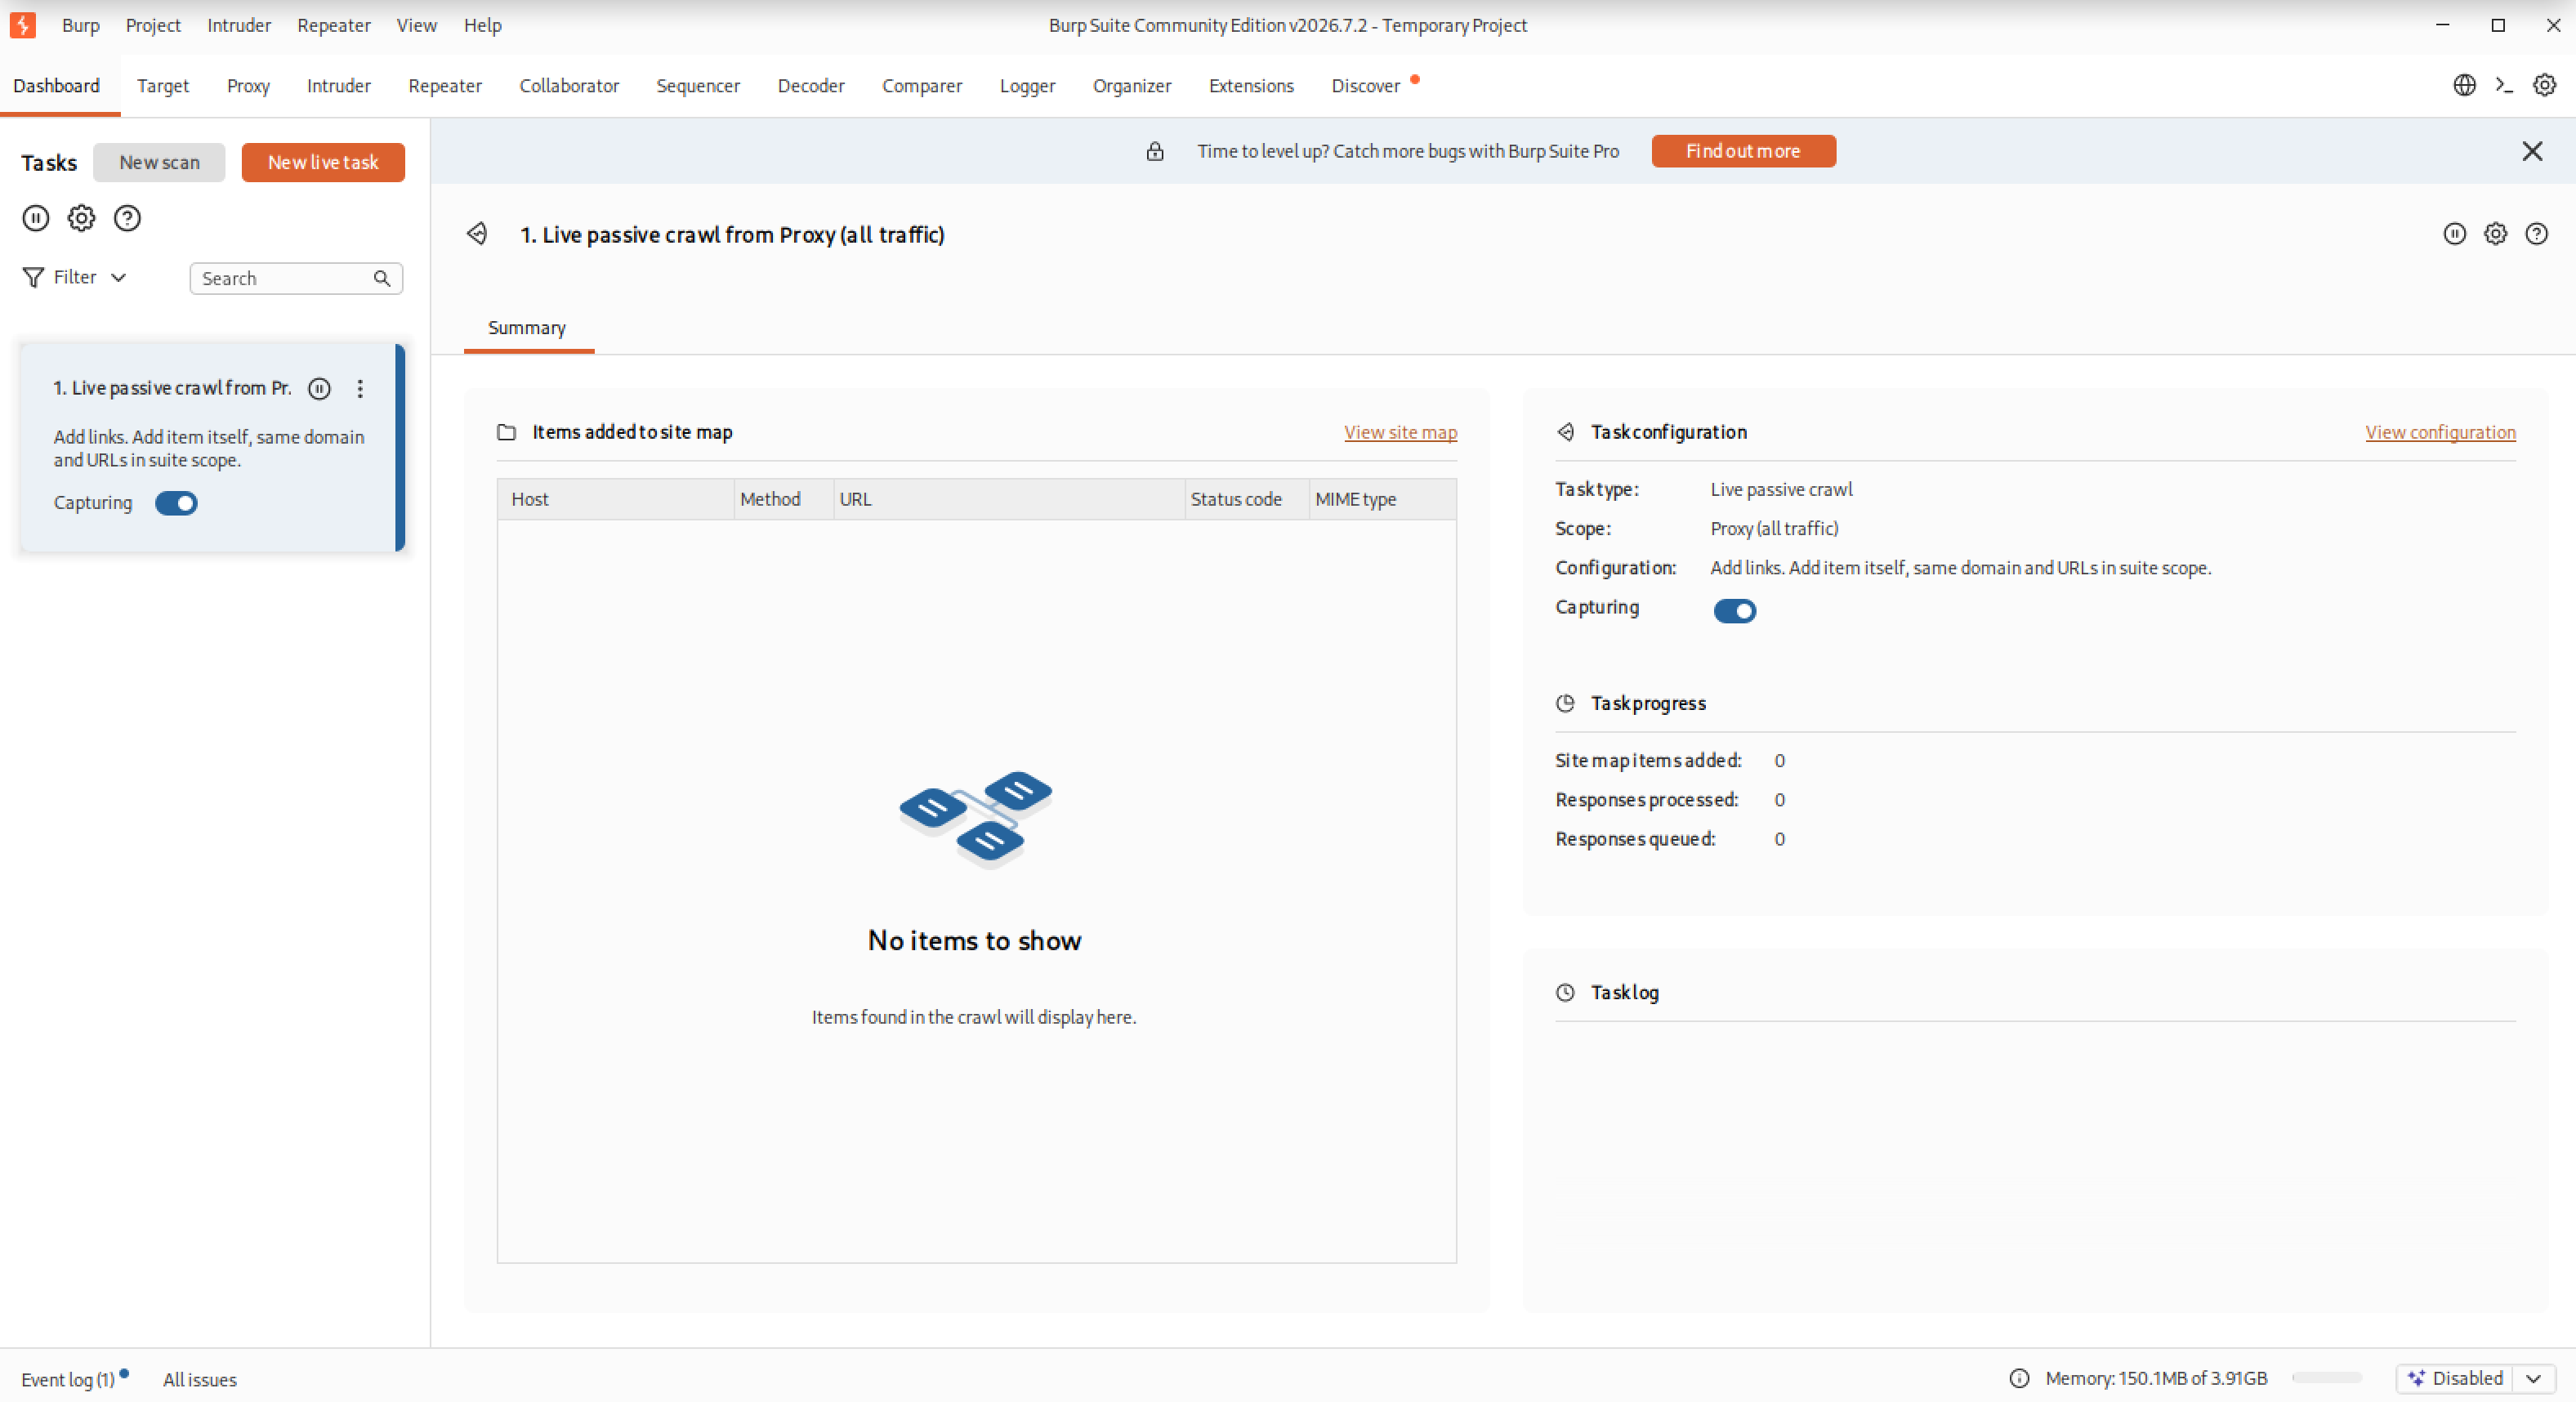Screen dimensions: 2576x1402
Task: Open the Project menu
Action: point(153,25)
